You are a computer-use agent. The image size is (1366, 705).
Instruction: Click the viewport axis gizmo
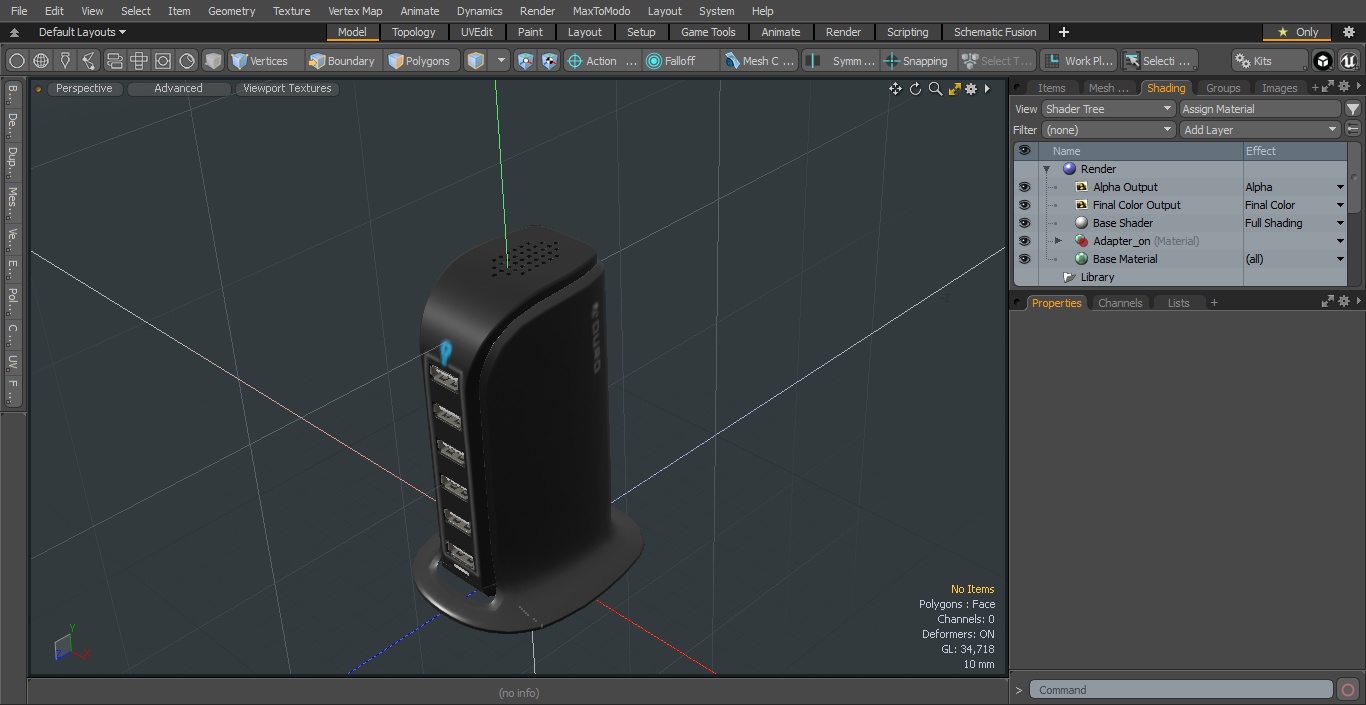[x=71, y=643]
